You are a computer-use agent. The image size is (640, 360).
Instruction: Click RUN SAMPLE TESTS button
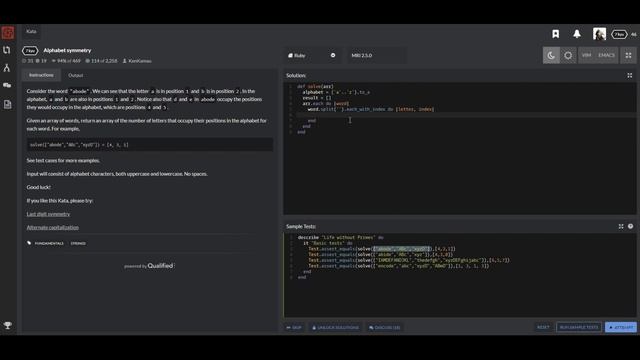click(x=579, y=327)
